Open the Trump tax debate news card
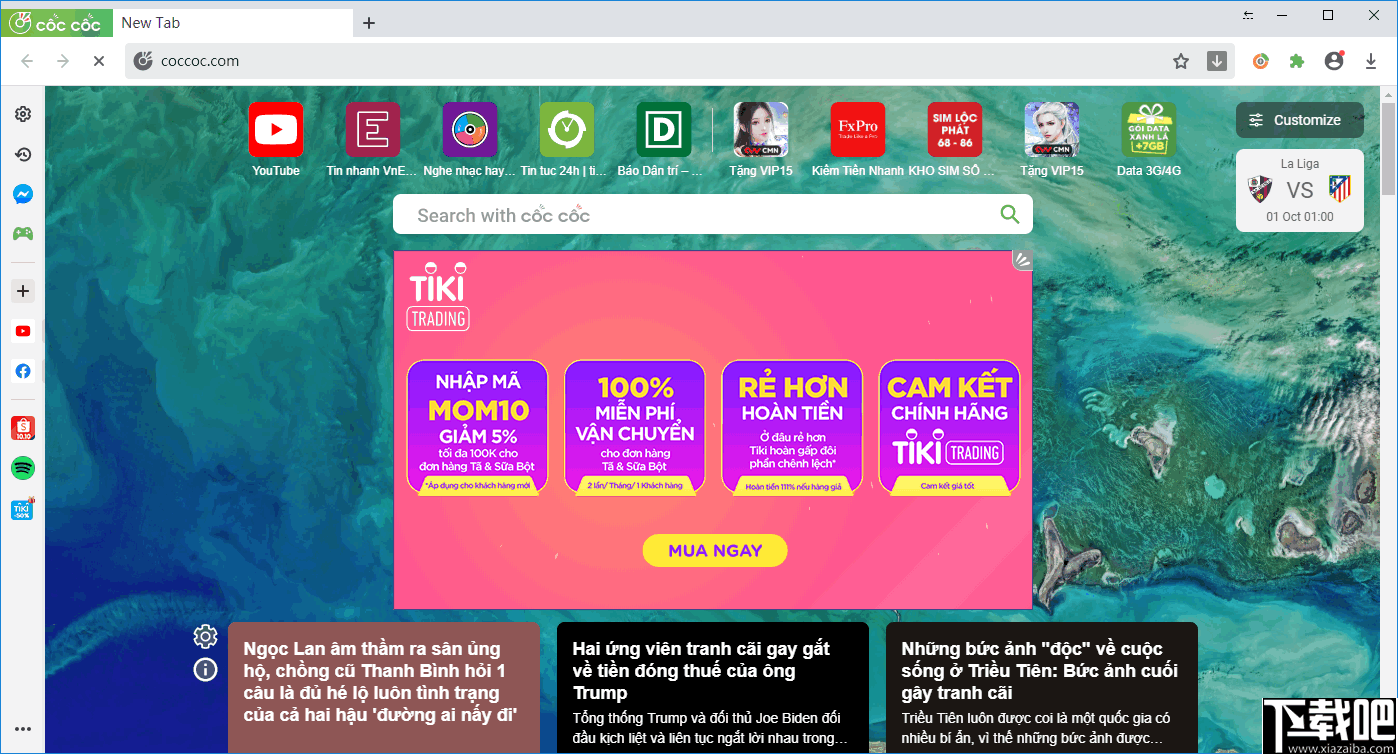Screen dimensions: 1398x754 point(713,688)
